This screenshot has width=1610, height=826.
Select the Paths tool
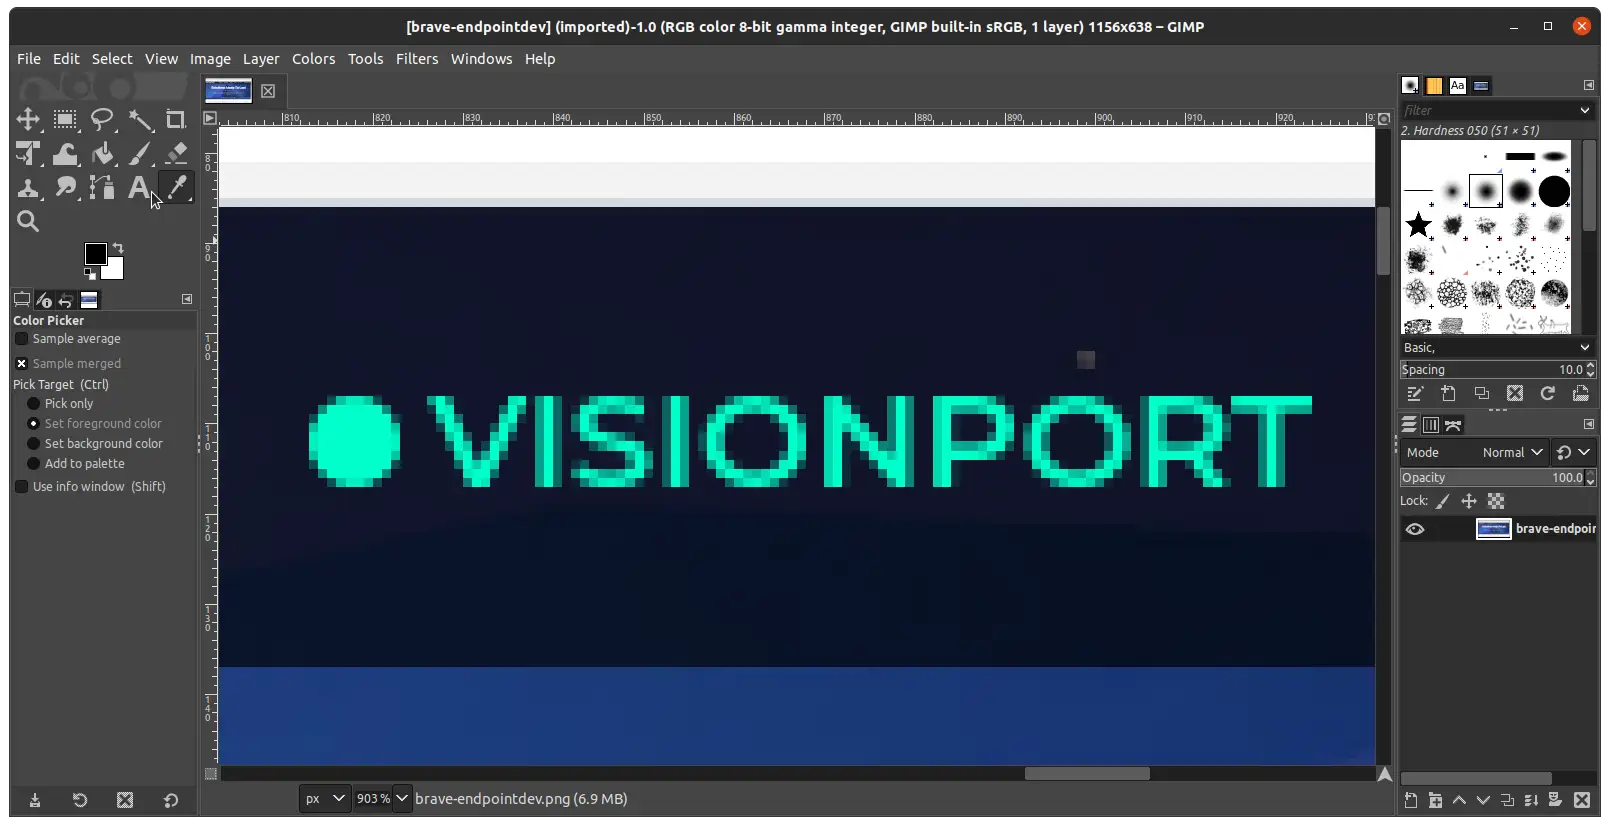(102, 187)
